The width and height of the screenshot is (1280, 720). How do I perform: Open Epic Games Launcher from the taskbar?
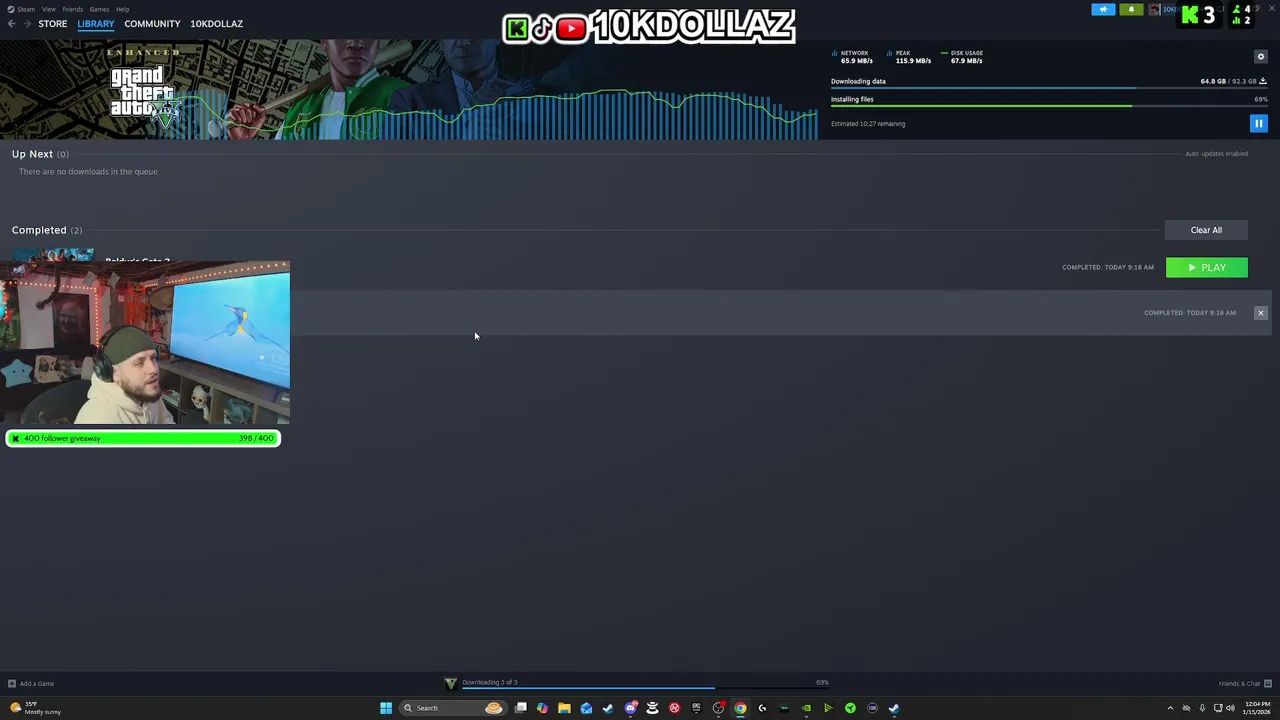[x=696, y=708]
